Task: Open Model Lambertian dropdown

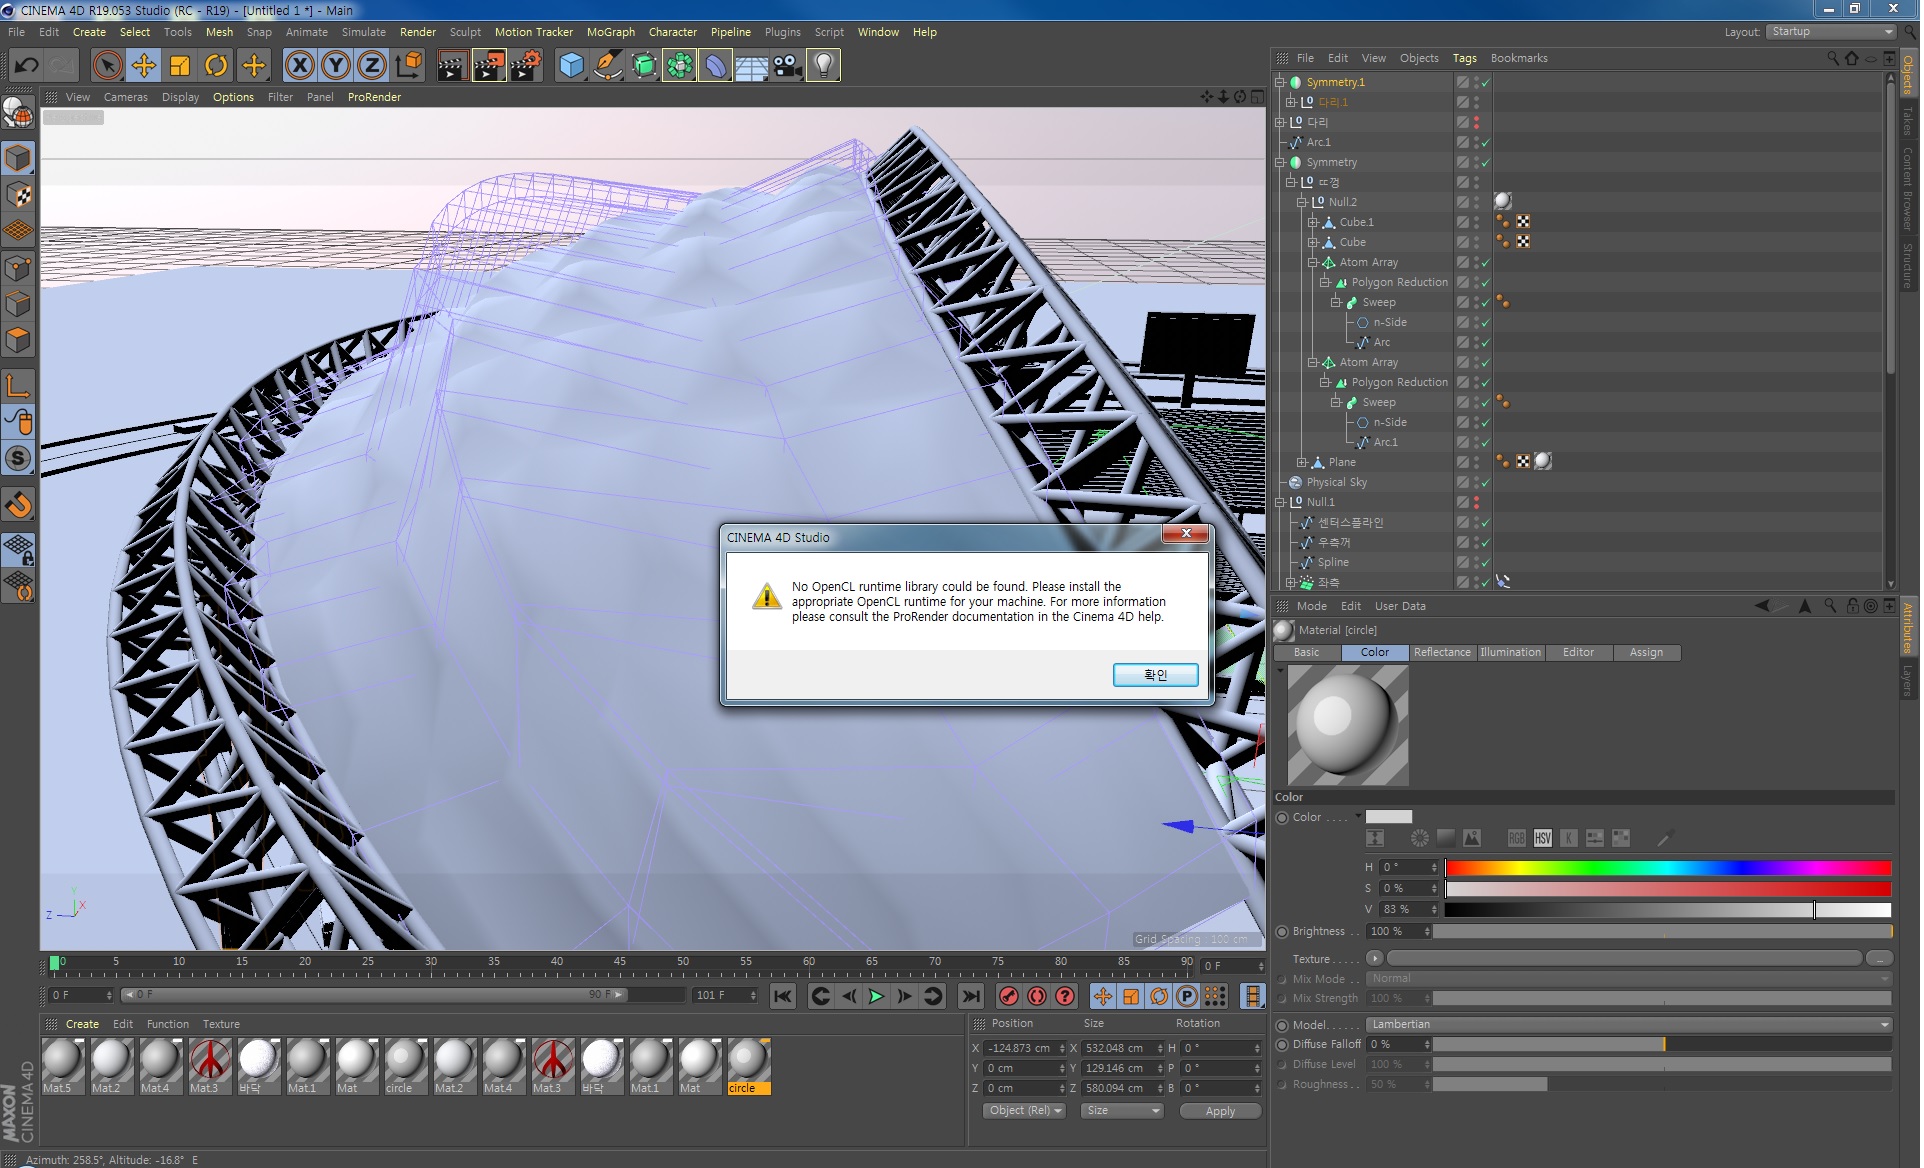Action: tap(1630, 1024)
